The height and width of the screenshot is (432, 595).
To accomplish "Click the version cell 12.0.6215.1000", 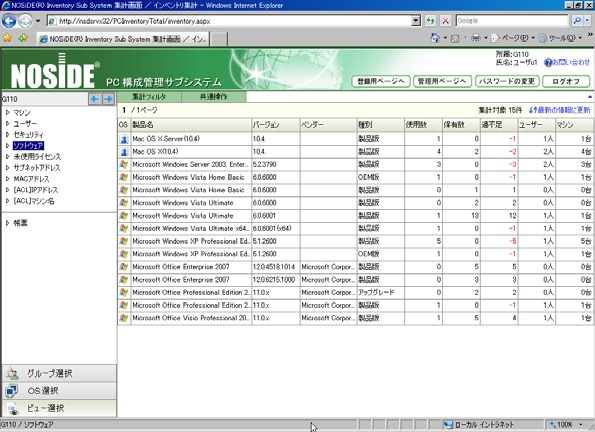I will pos(275,280).
